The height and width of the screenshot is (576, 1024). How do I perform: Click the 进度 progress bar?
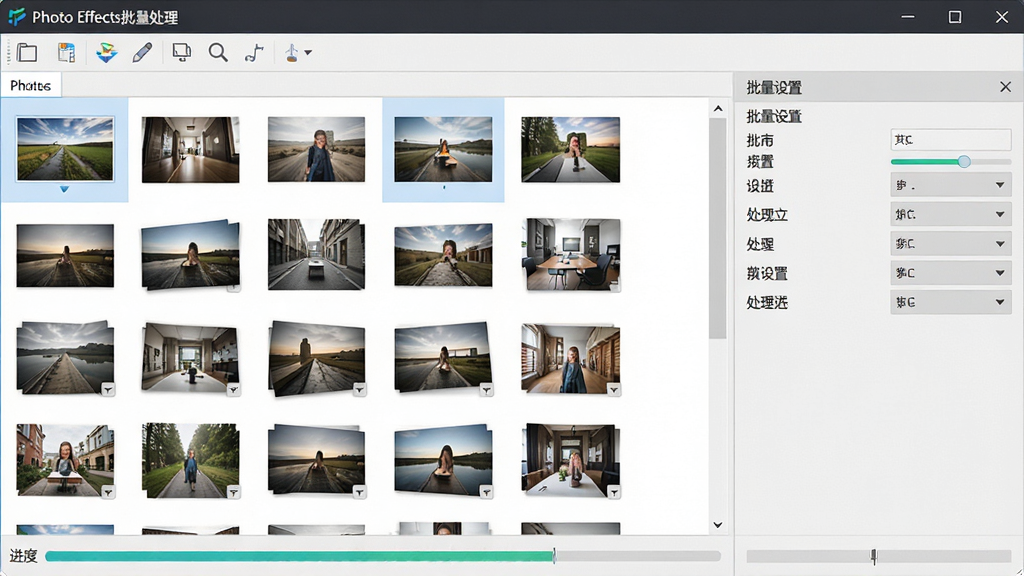(383, 556)
